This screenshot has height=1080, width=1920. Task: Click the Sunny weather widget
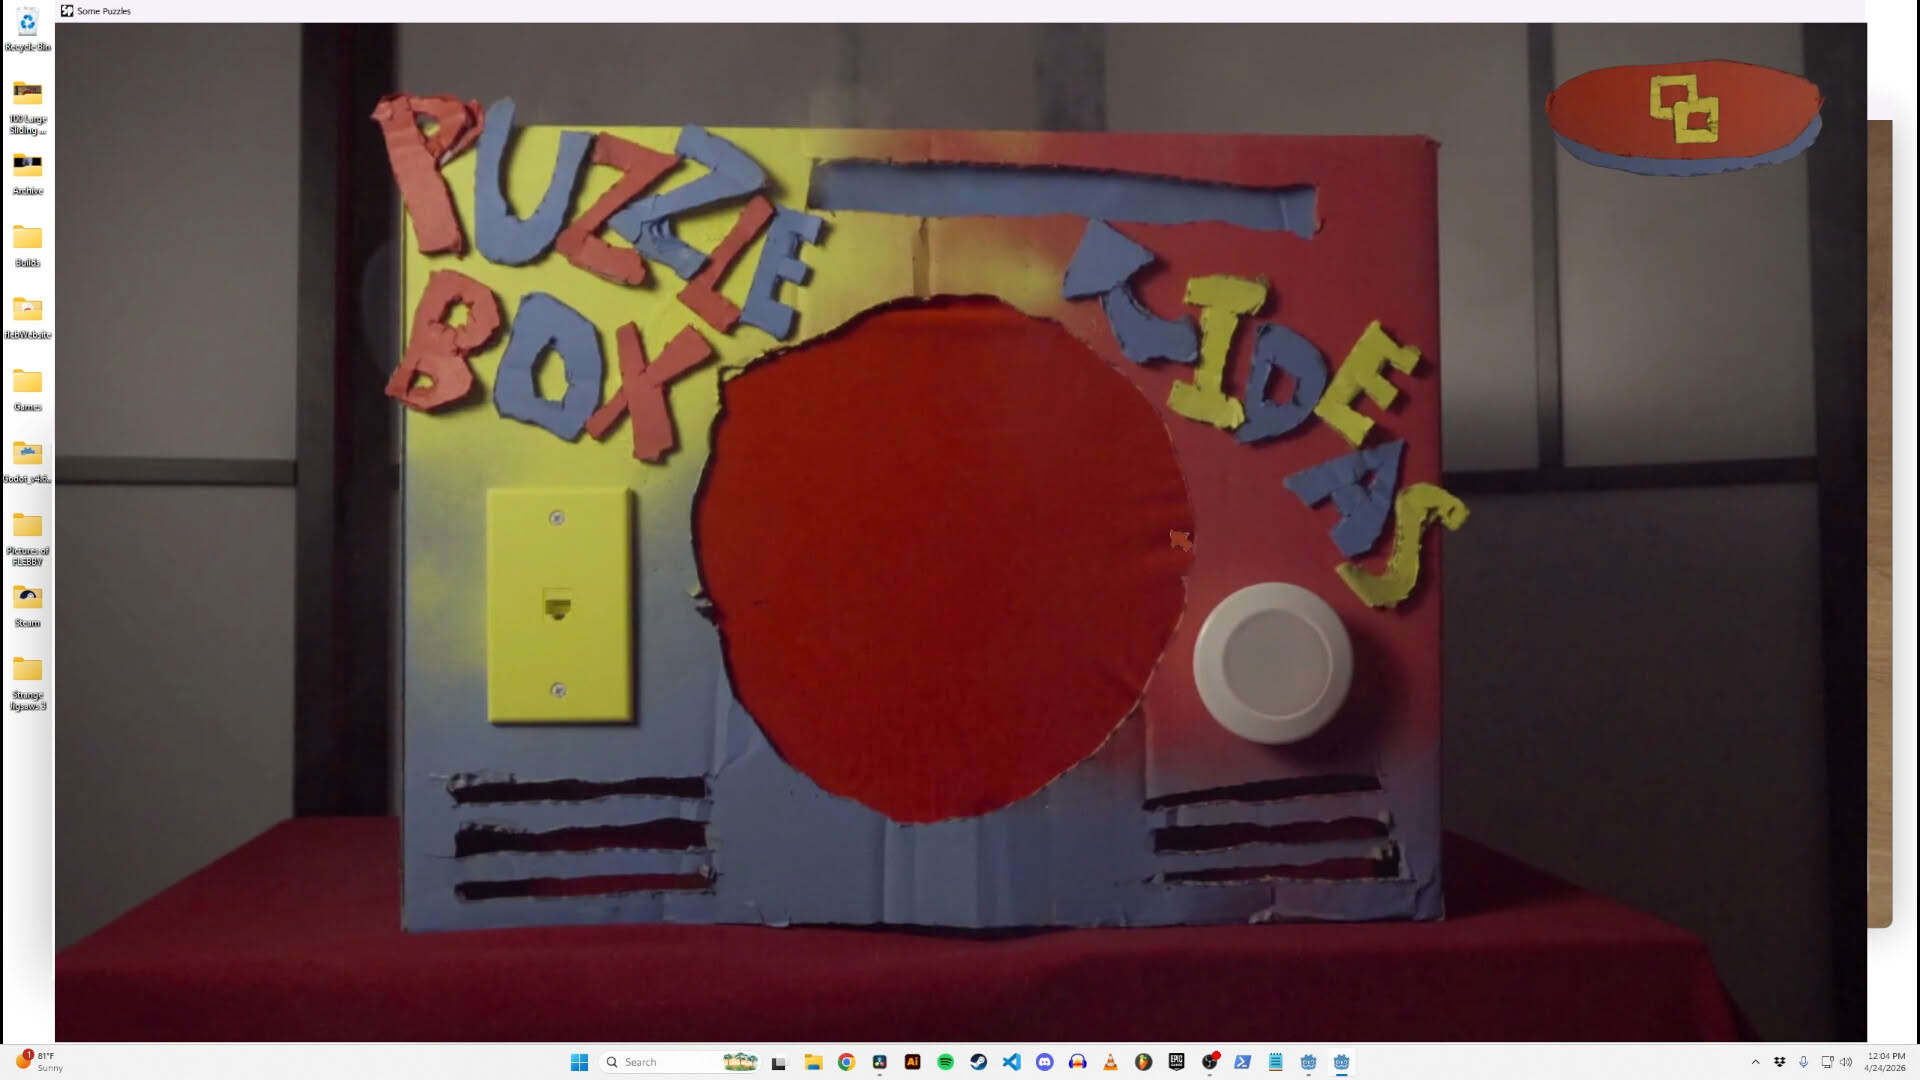pyautogui.click(x=40, y=1062)
